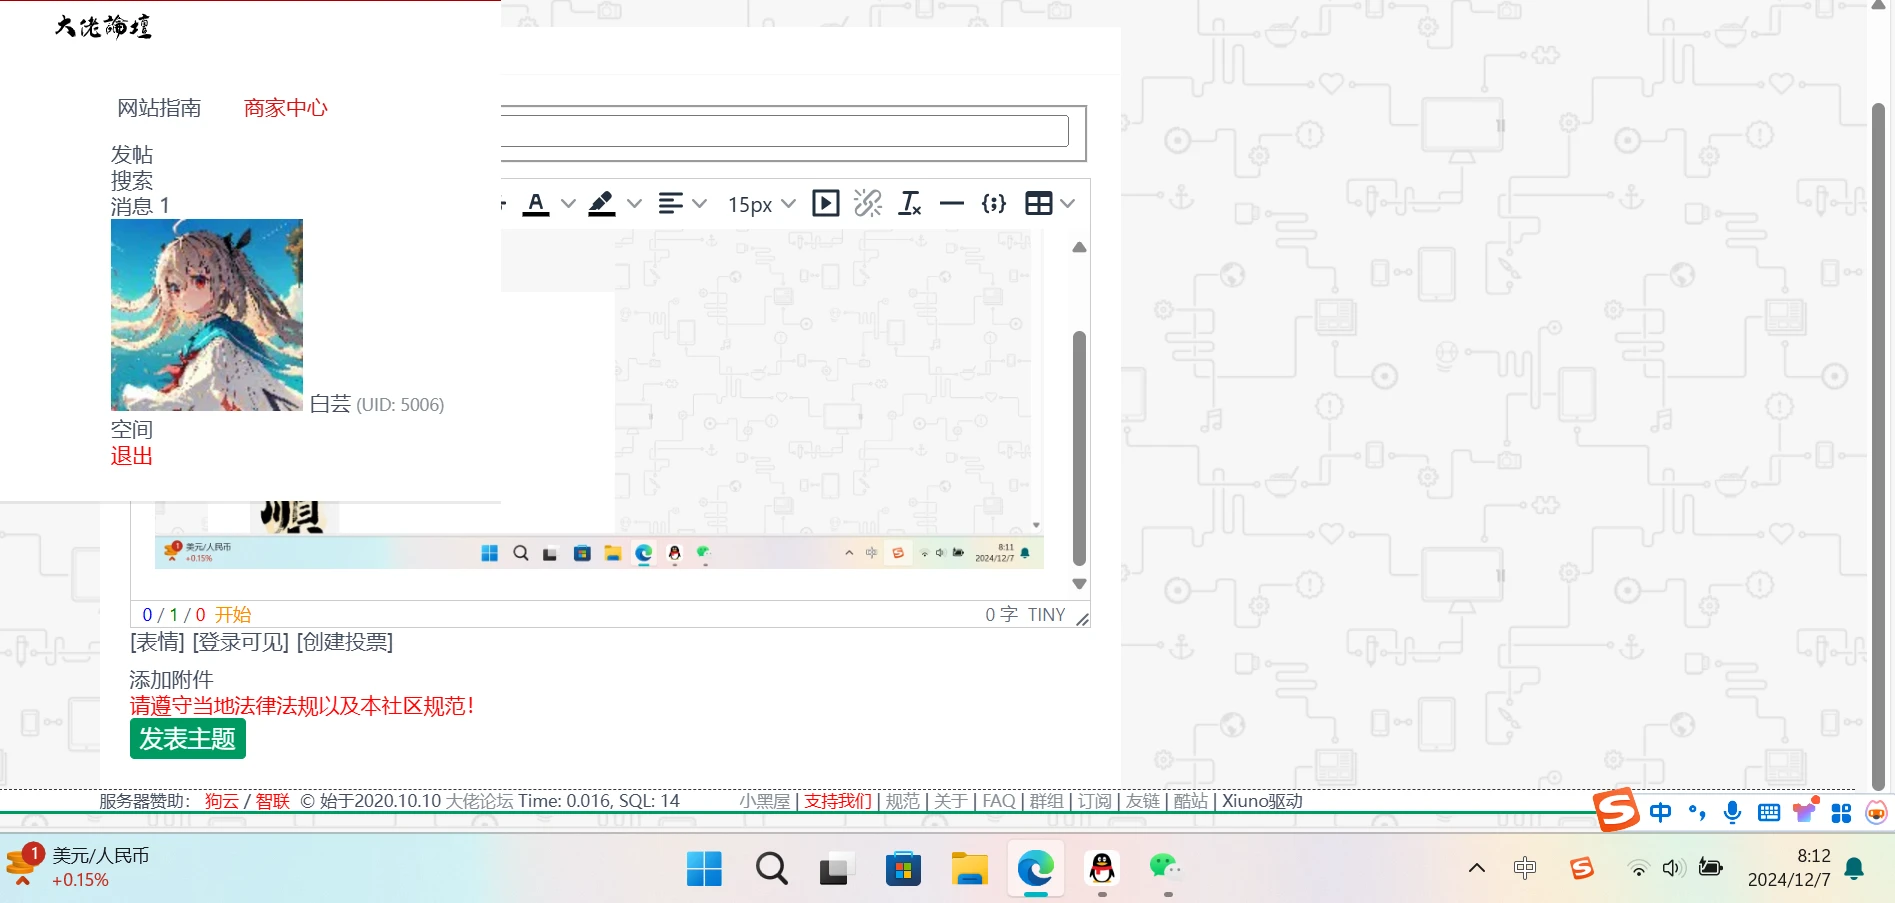Toggle Sogou Chinese/English input mode
This screenshot has width=1895, height=903.
(1660, 813)
